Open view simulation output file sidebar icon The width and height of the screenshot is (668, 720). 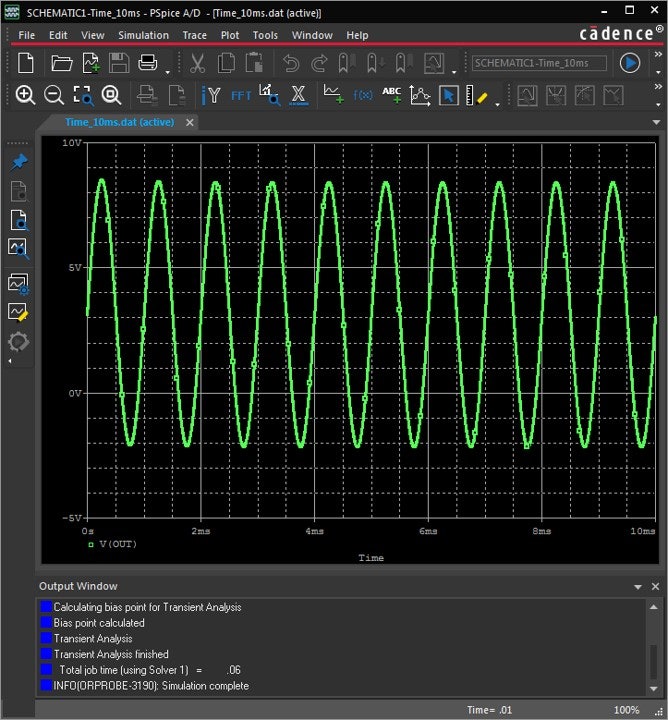coord(19,219)
